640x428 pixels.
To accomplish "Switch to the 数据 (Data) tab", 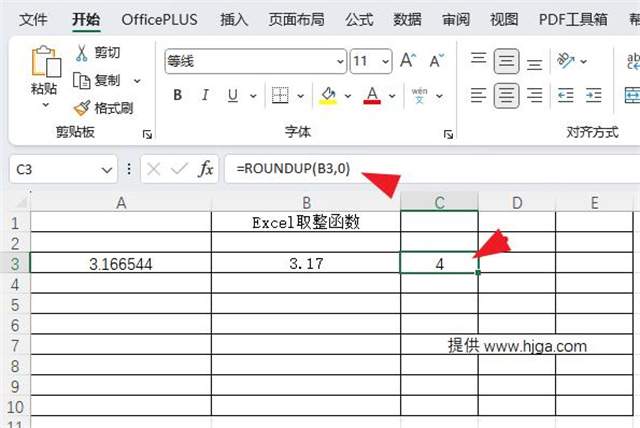I will point(407,19).
